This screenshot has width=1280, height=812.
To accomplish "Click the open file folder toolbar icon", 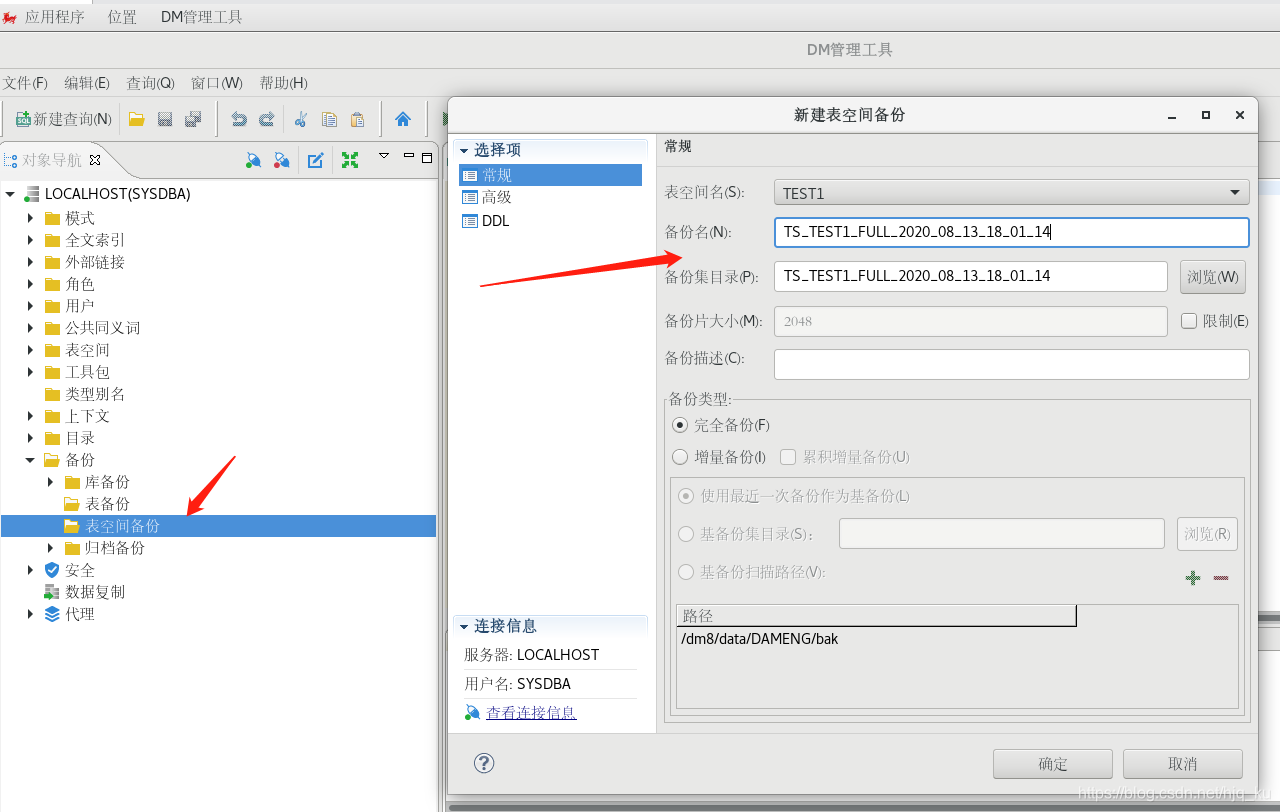I will click(137, 119).
